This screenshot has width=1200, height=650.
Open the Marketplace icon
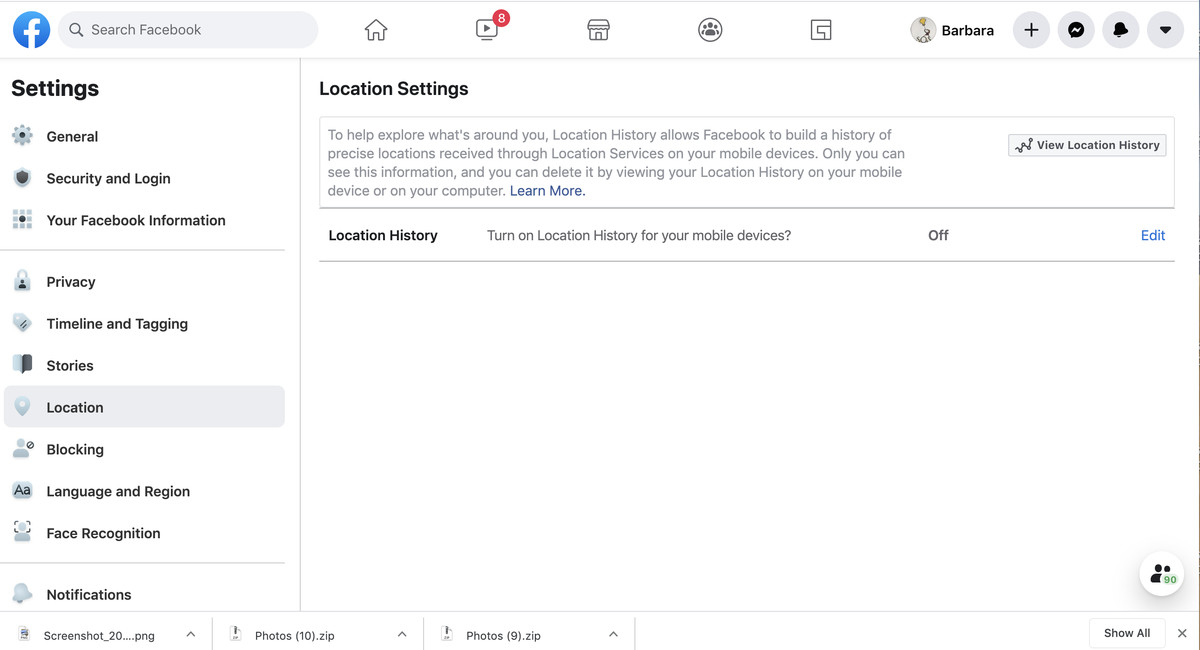click(x=598, y=30)
